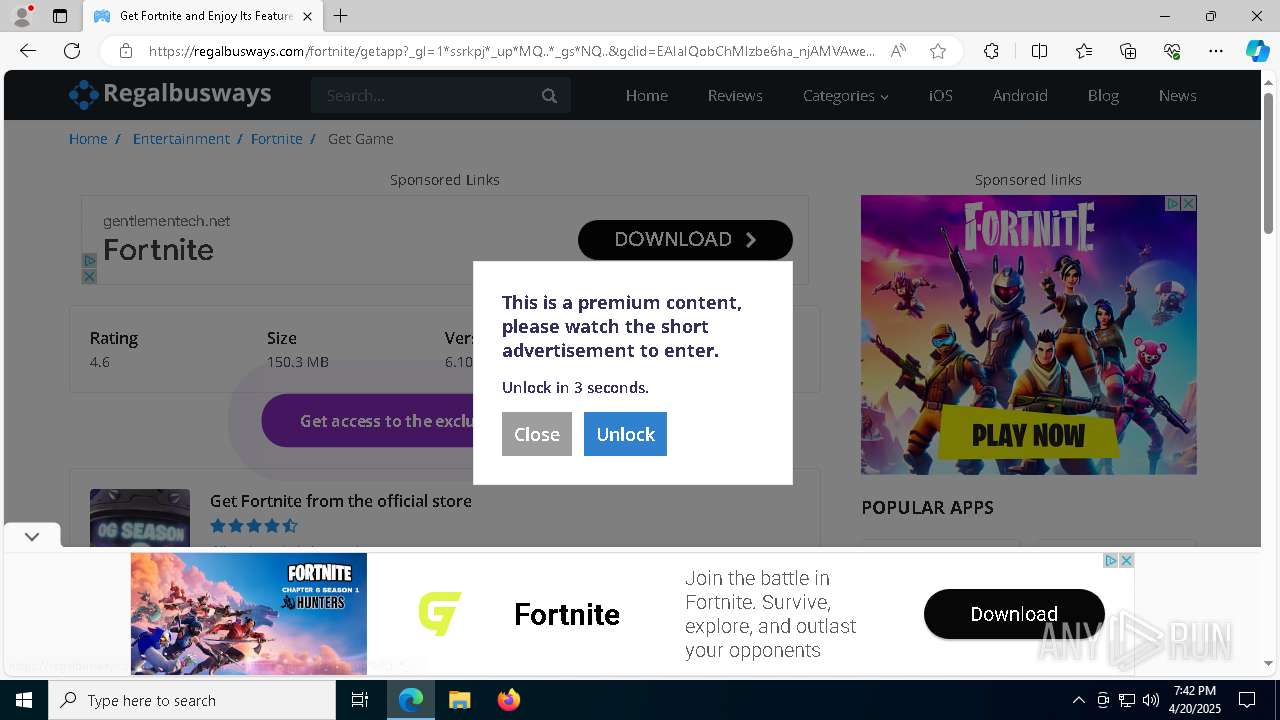Show hidden system tray icons
The width and height of the screenshot is (1280, 720).
1078,700
